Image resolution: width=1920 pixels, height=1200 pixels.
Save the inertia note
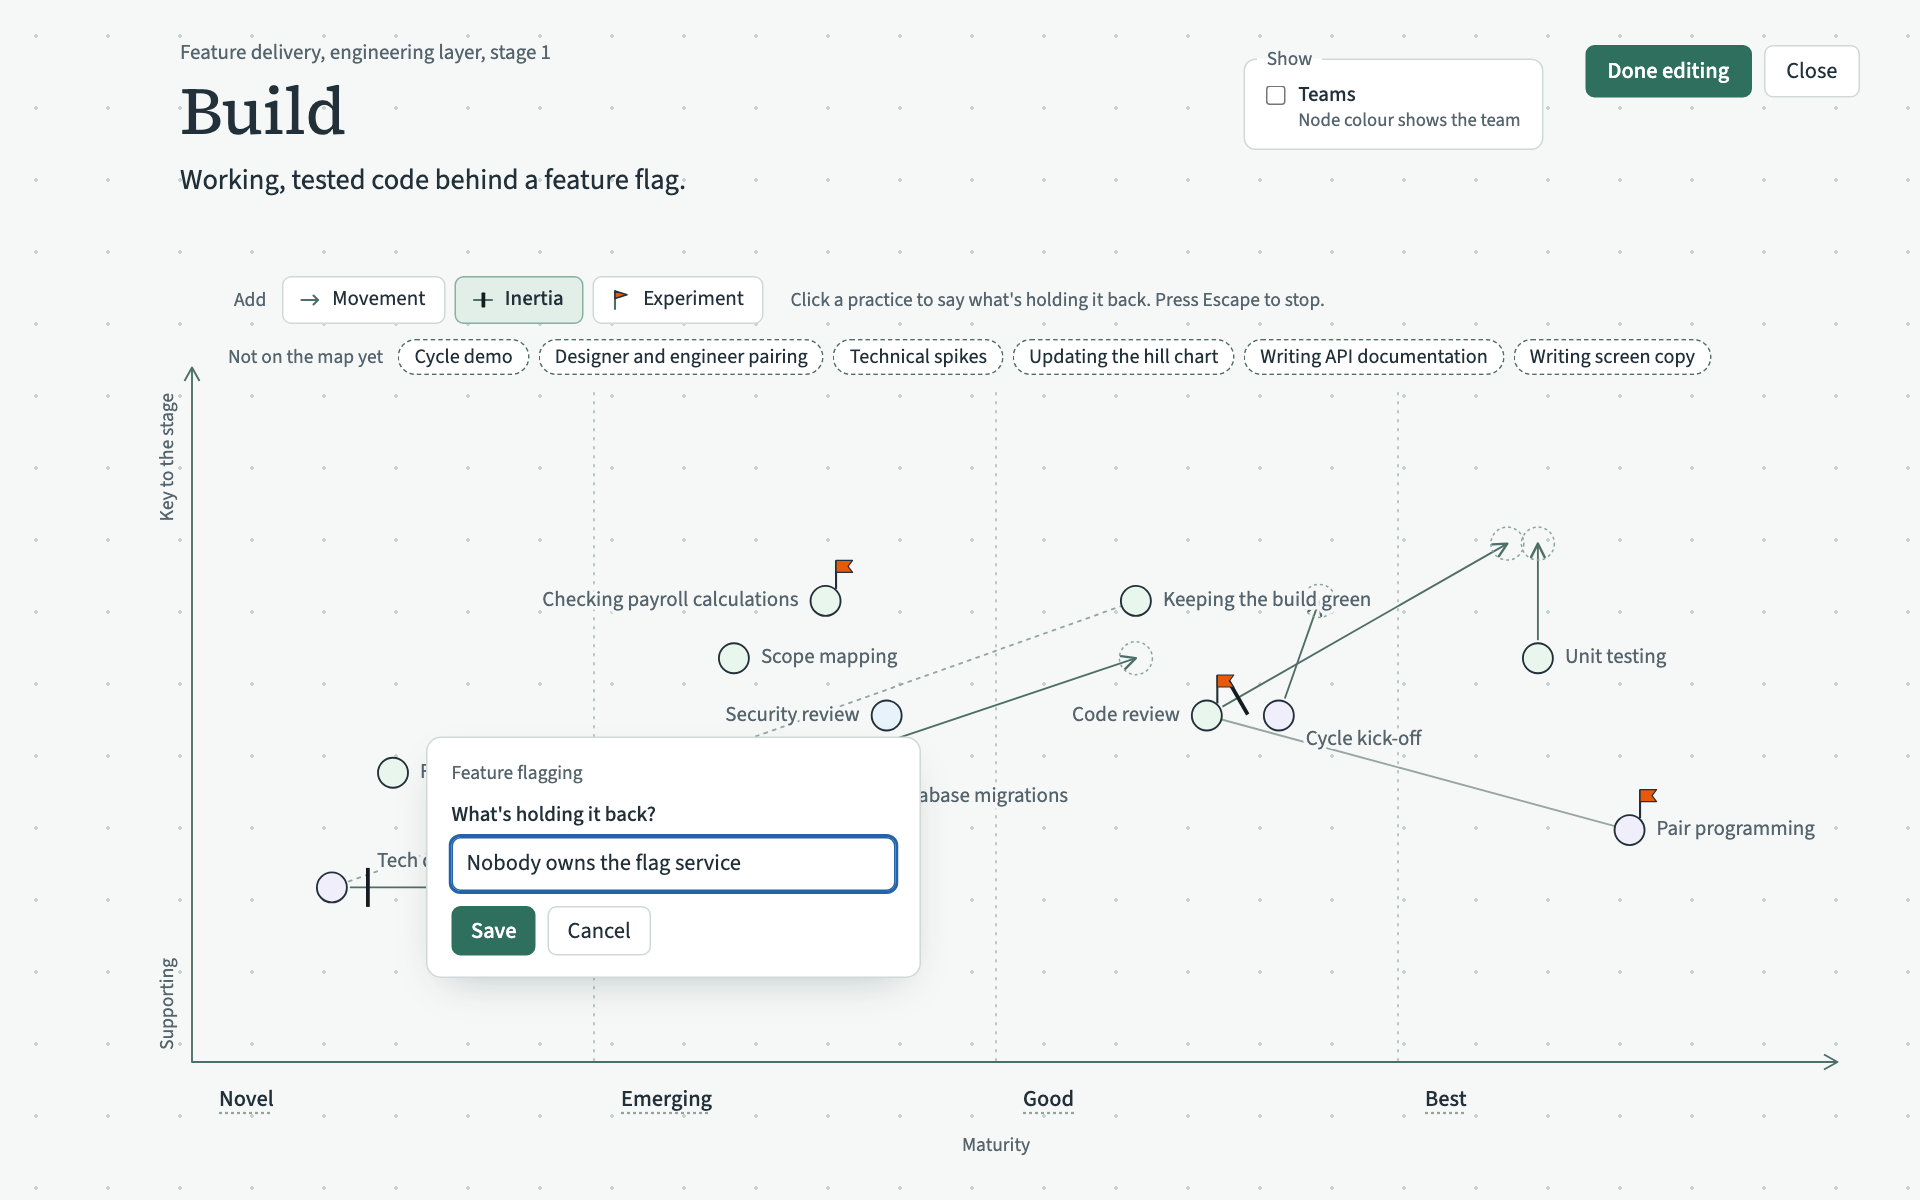point(493,931)
